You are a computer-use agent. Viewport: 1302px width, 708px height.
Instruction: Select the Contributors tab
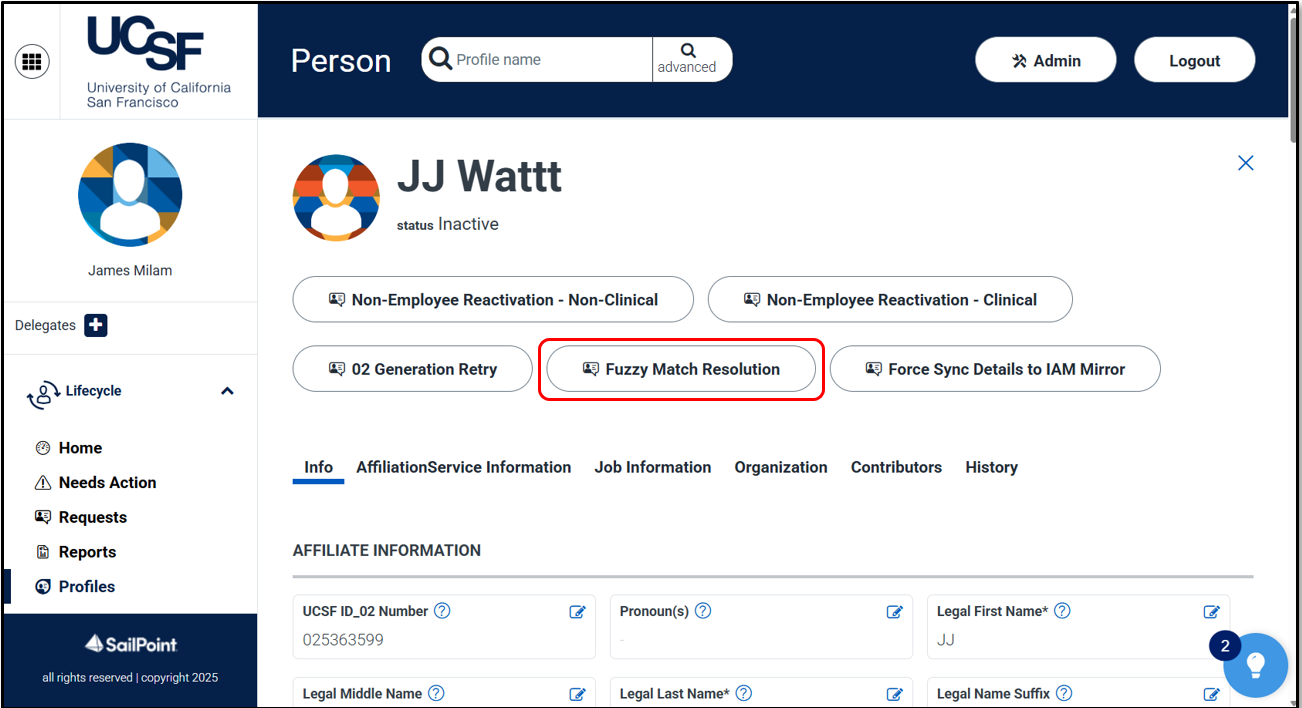[896, 467]
